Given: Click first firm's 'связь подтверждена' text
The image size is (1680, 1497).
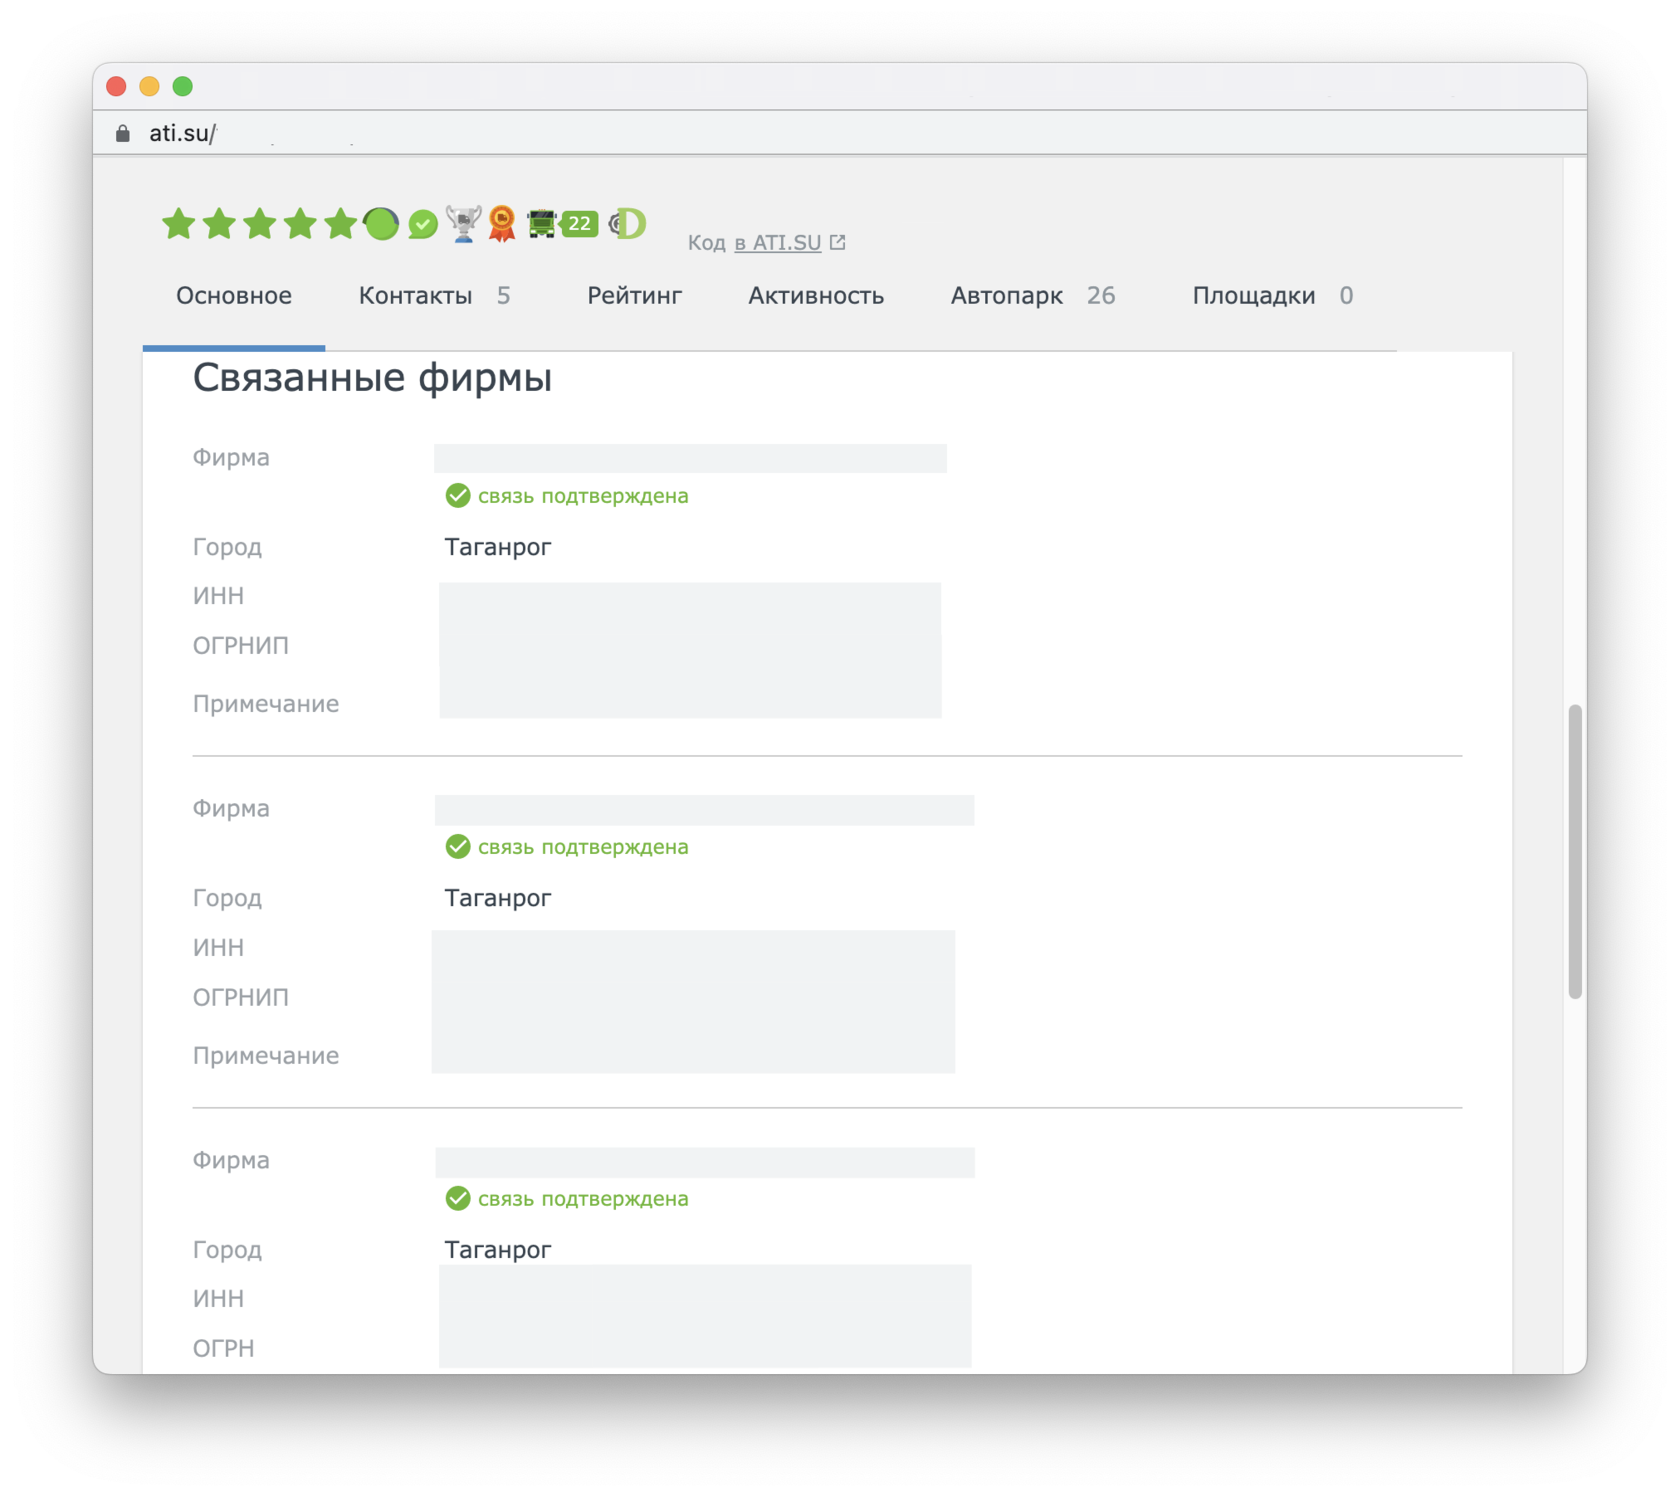Looking at the screenshot, I should coord(583,496).
